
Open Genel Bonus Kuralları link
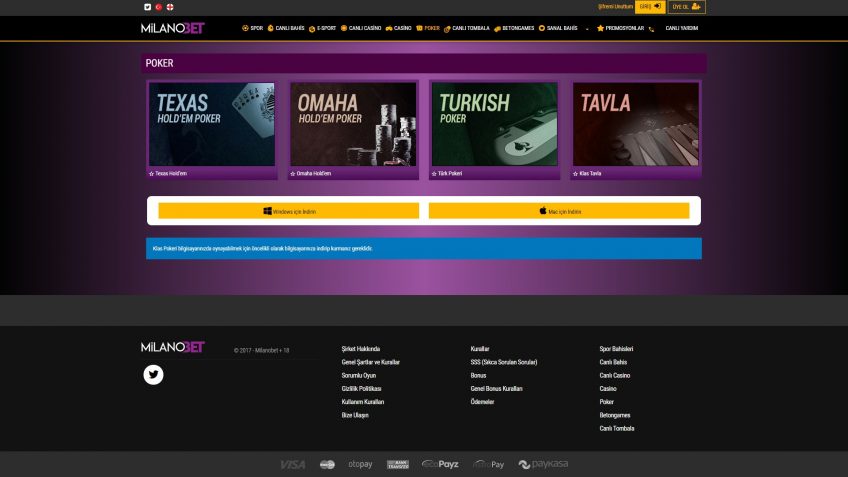point(496,389)
